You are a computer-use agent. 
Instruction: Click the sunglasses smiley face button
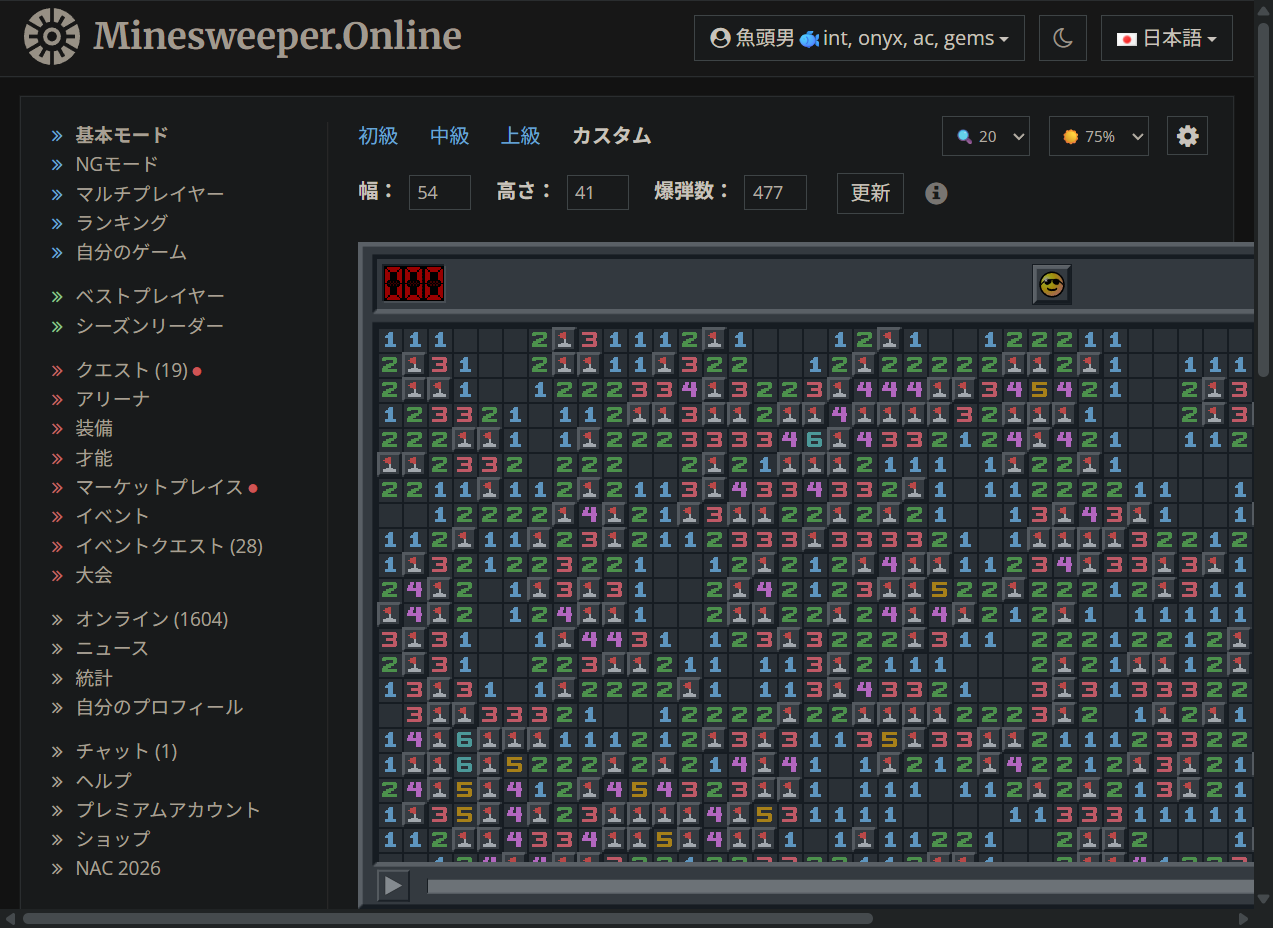coord(1052,285)
